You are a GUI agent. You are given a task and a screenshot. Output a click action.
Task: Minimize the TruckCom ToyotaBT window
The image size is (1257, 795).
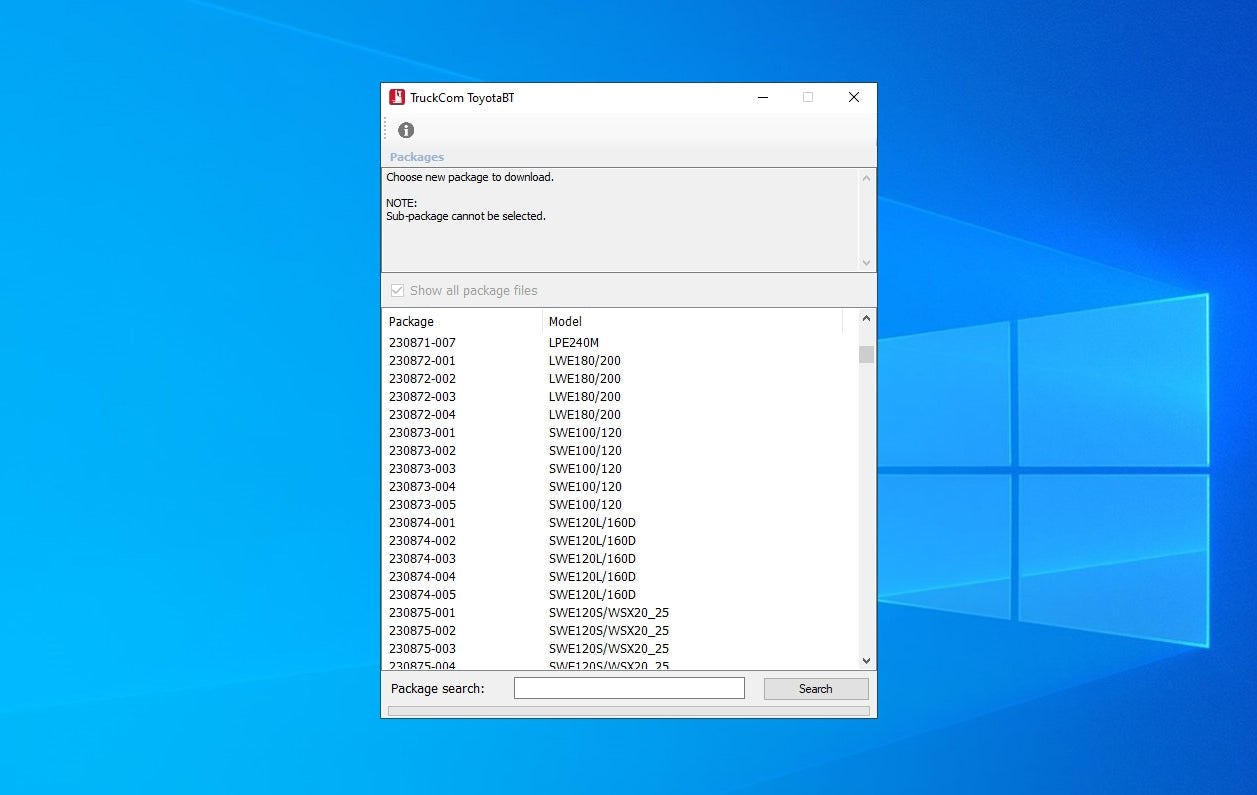click(x=763, y=98)
